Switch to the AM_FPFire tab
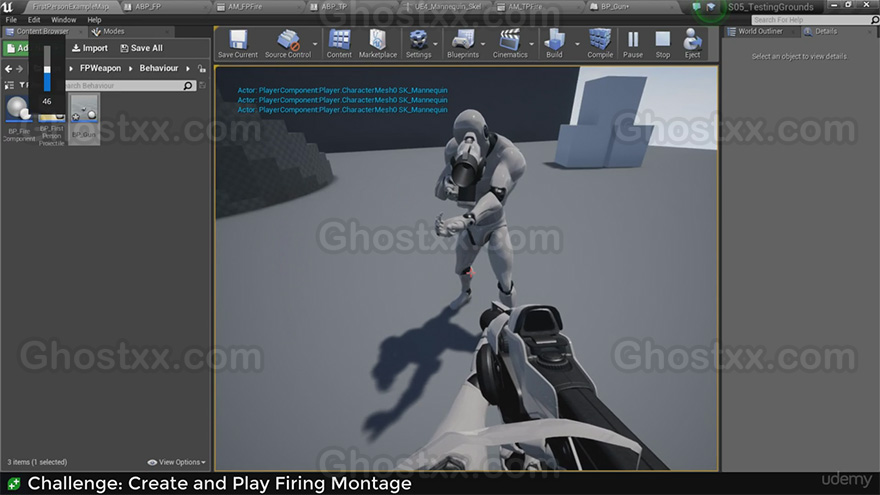Viewport: 880px width, 495px height. point(245,7)
